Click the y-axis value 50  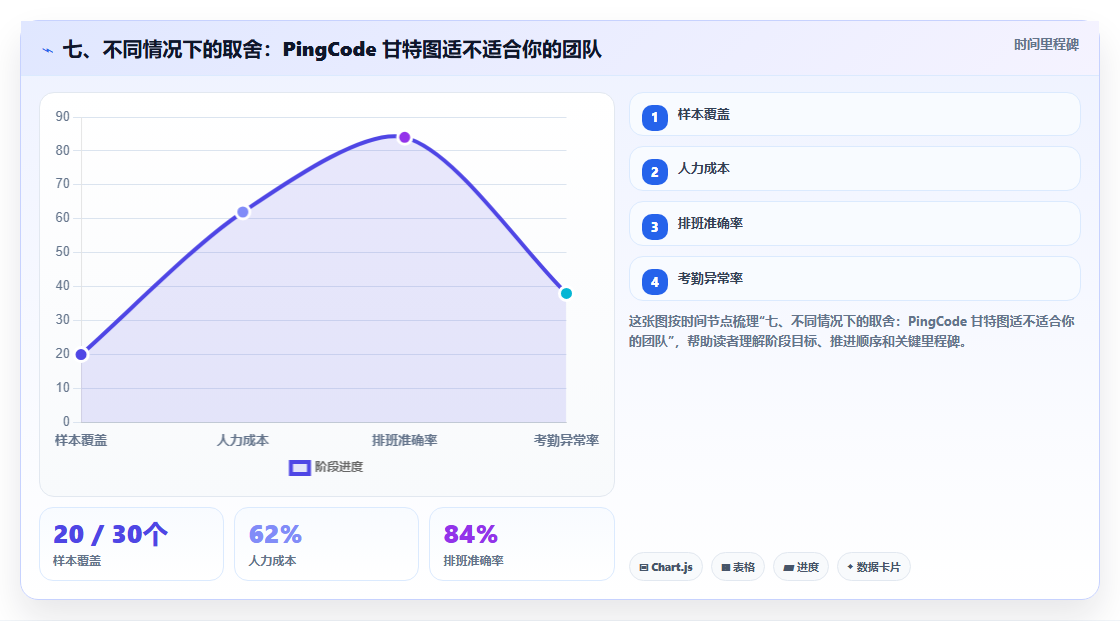tap(63, 252)
